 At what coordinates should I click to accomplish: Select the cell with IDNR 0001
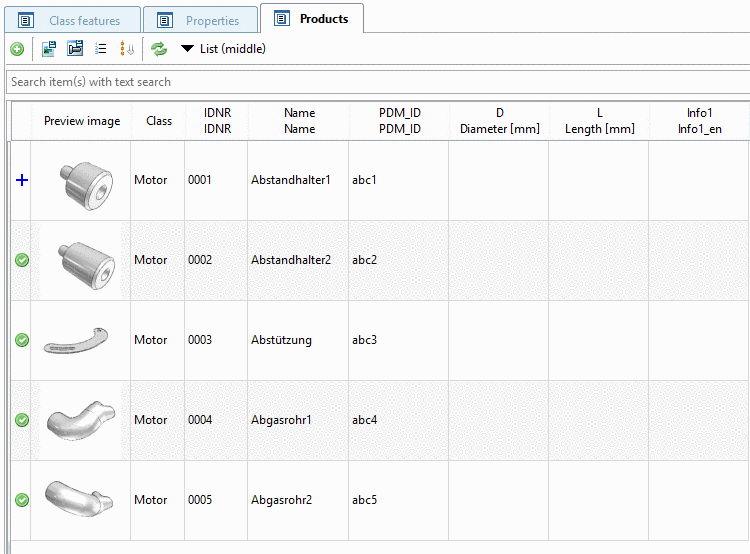tap(216, 180)
